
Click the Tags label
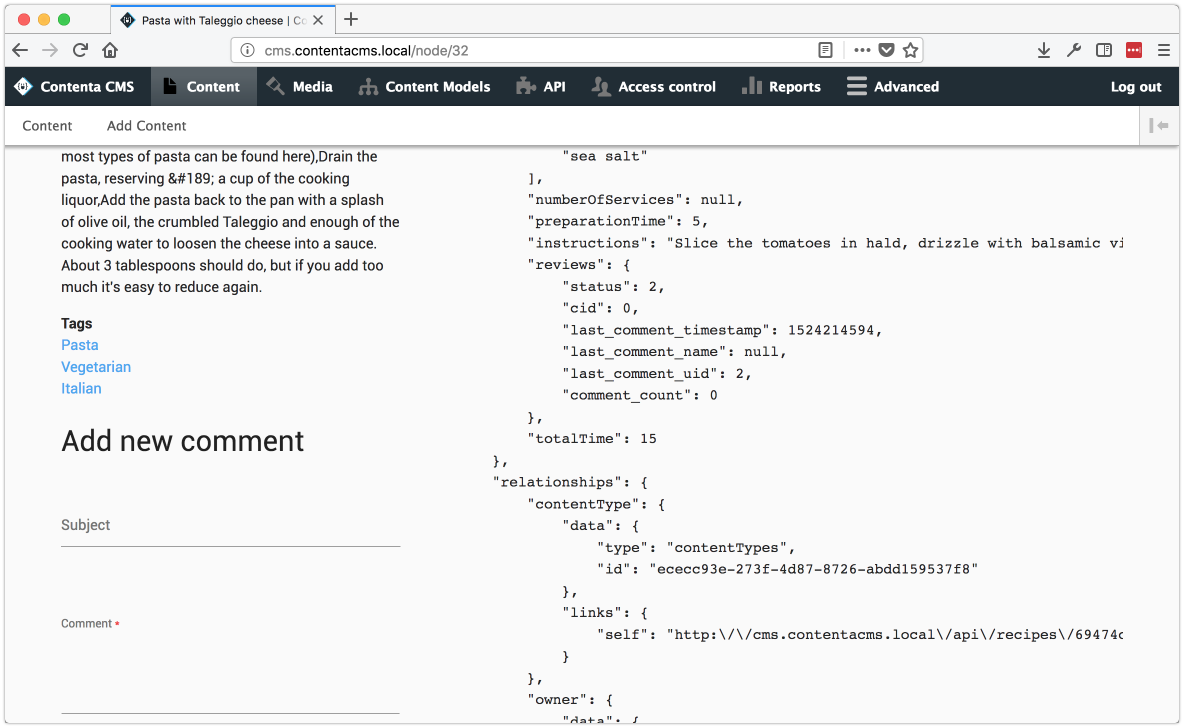point(76,323)
